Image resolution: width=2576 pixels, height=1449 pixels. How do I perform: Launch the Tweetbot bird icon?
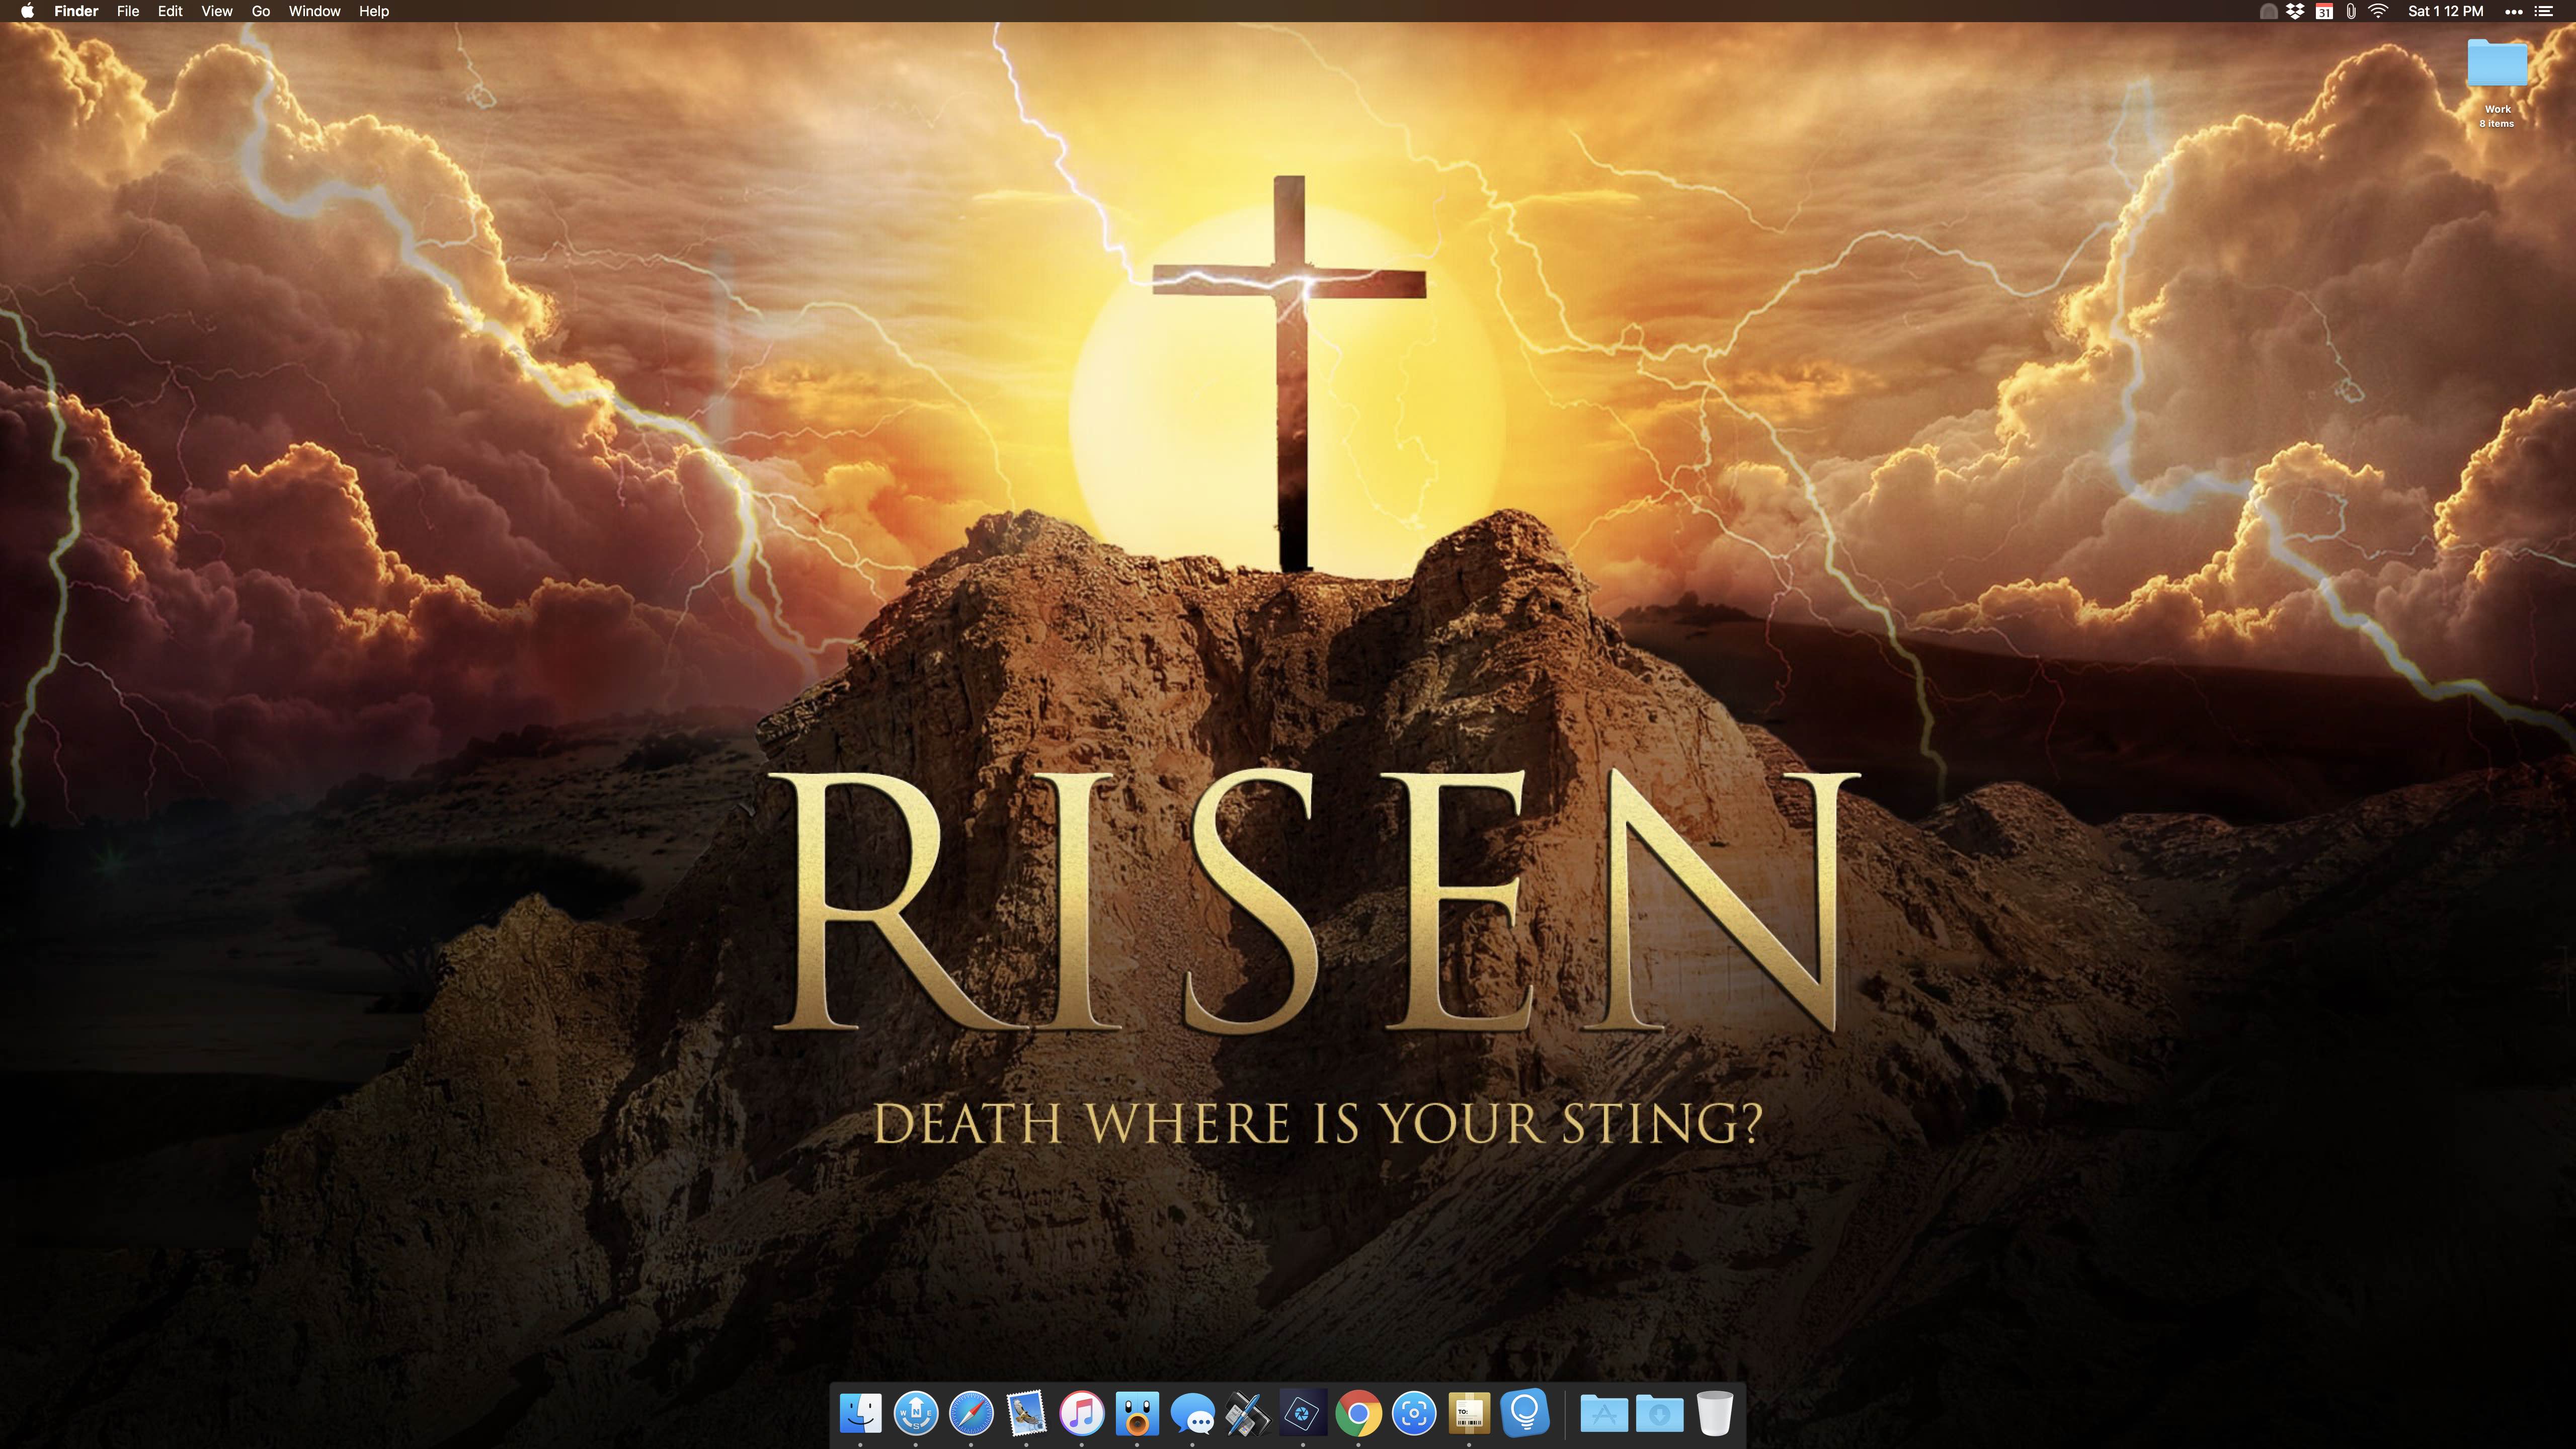click(x=1137, y=1413)
